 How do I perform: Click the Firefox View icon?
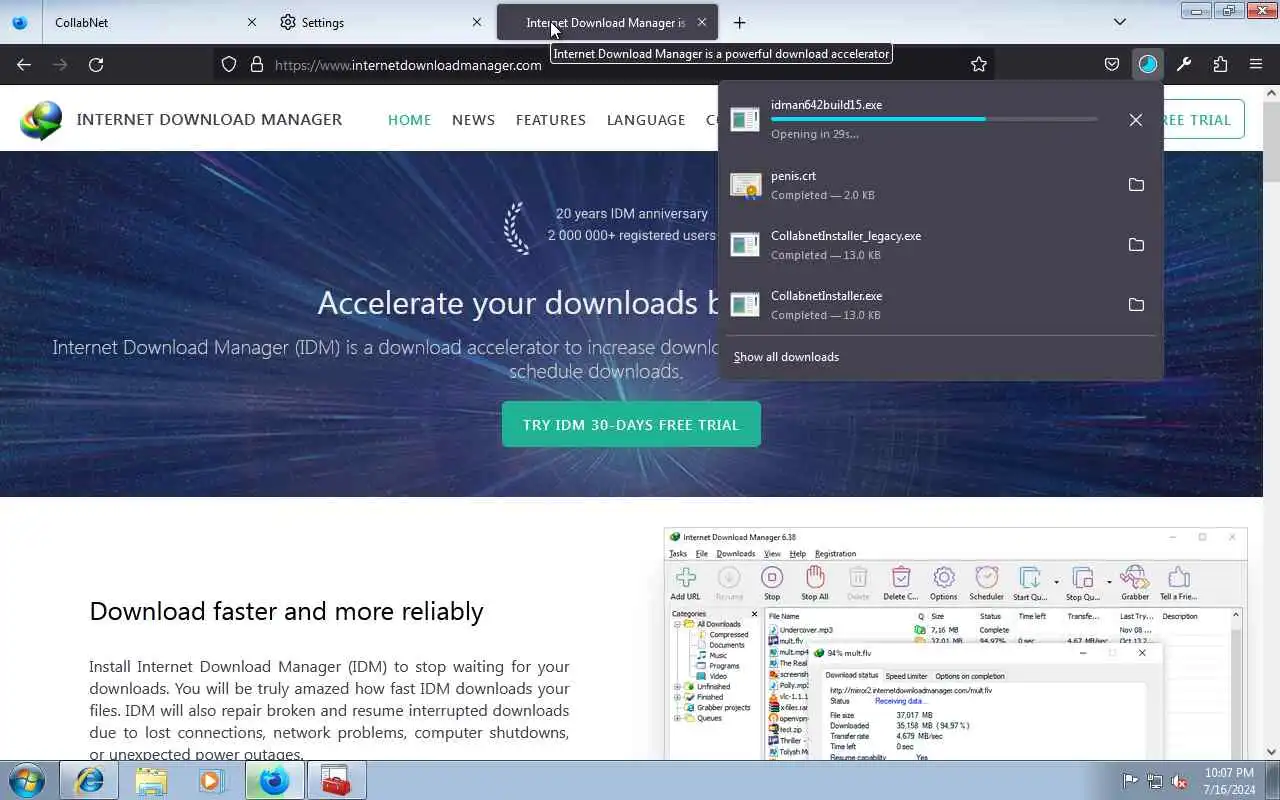point(20,22)
